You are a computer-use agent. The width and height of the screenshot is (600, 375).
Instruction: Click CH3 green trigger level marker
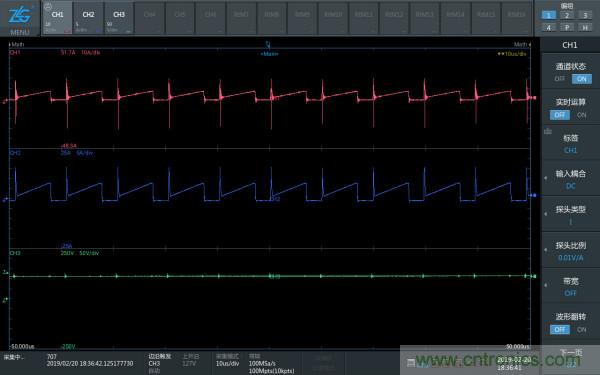[x=5, y=272]
